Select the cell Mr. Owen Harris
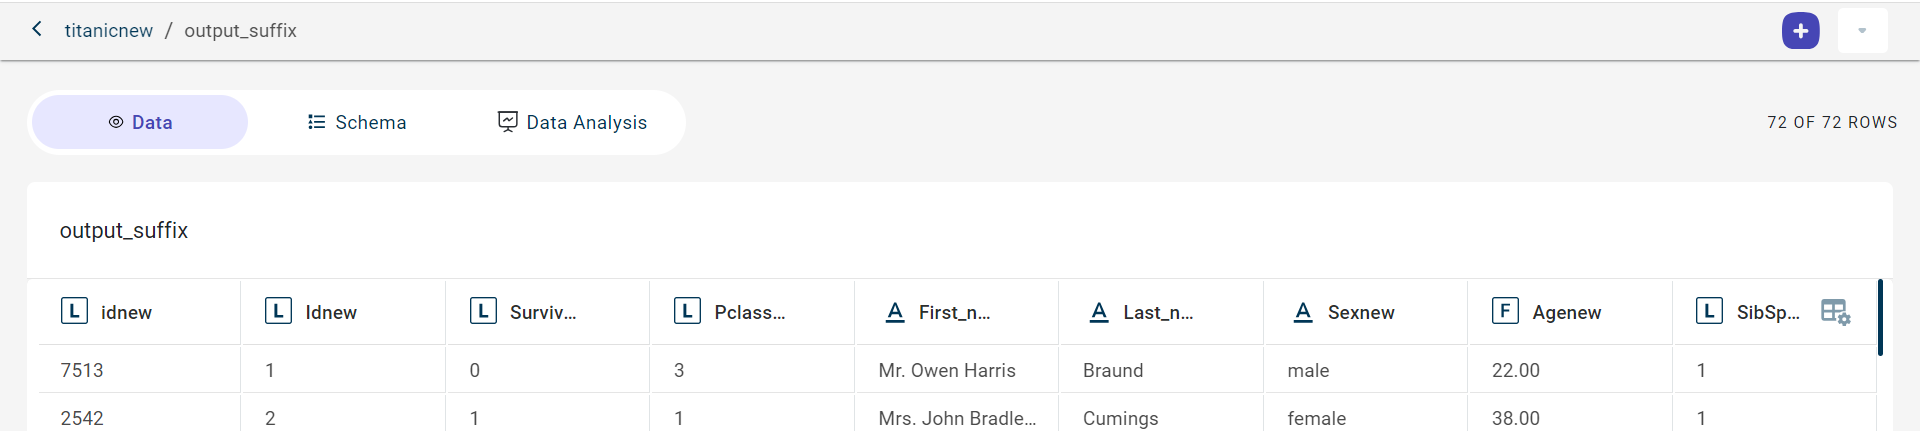The height and width of the screenshot is (431, 1920). point(946,370)
